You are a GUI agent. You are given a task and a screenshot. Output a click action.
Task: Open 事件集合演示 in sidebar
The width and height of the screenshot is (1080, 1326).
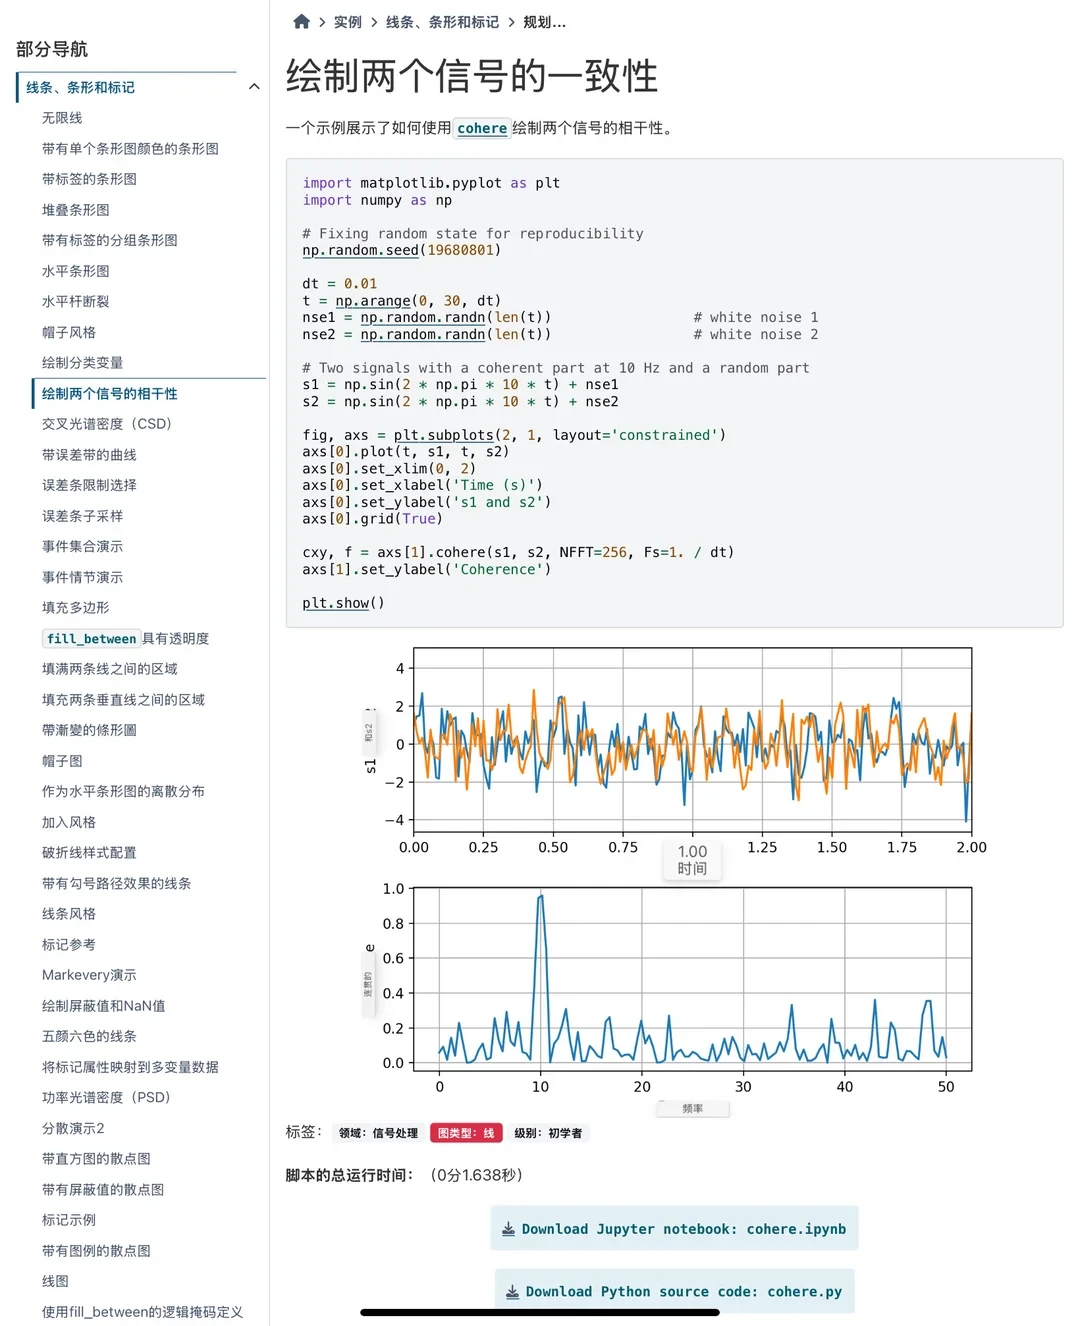pyautogui.click(x=82, y=546)
